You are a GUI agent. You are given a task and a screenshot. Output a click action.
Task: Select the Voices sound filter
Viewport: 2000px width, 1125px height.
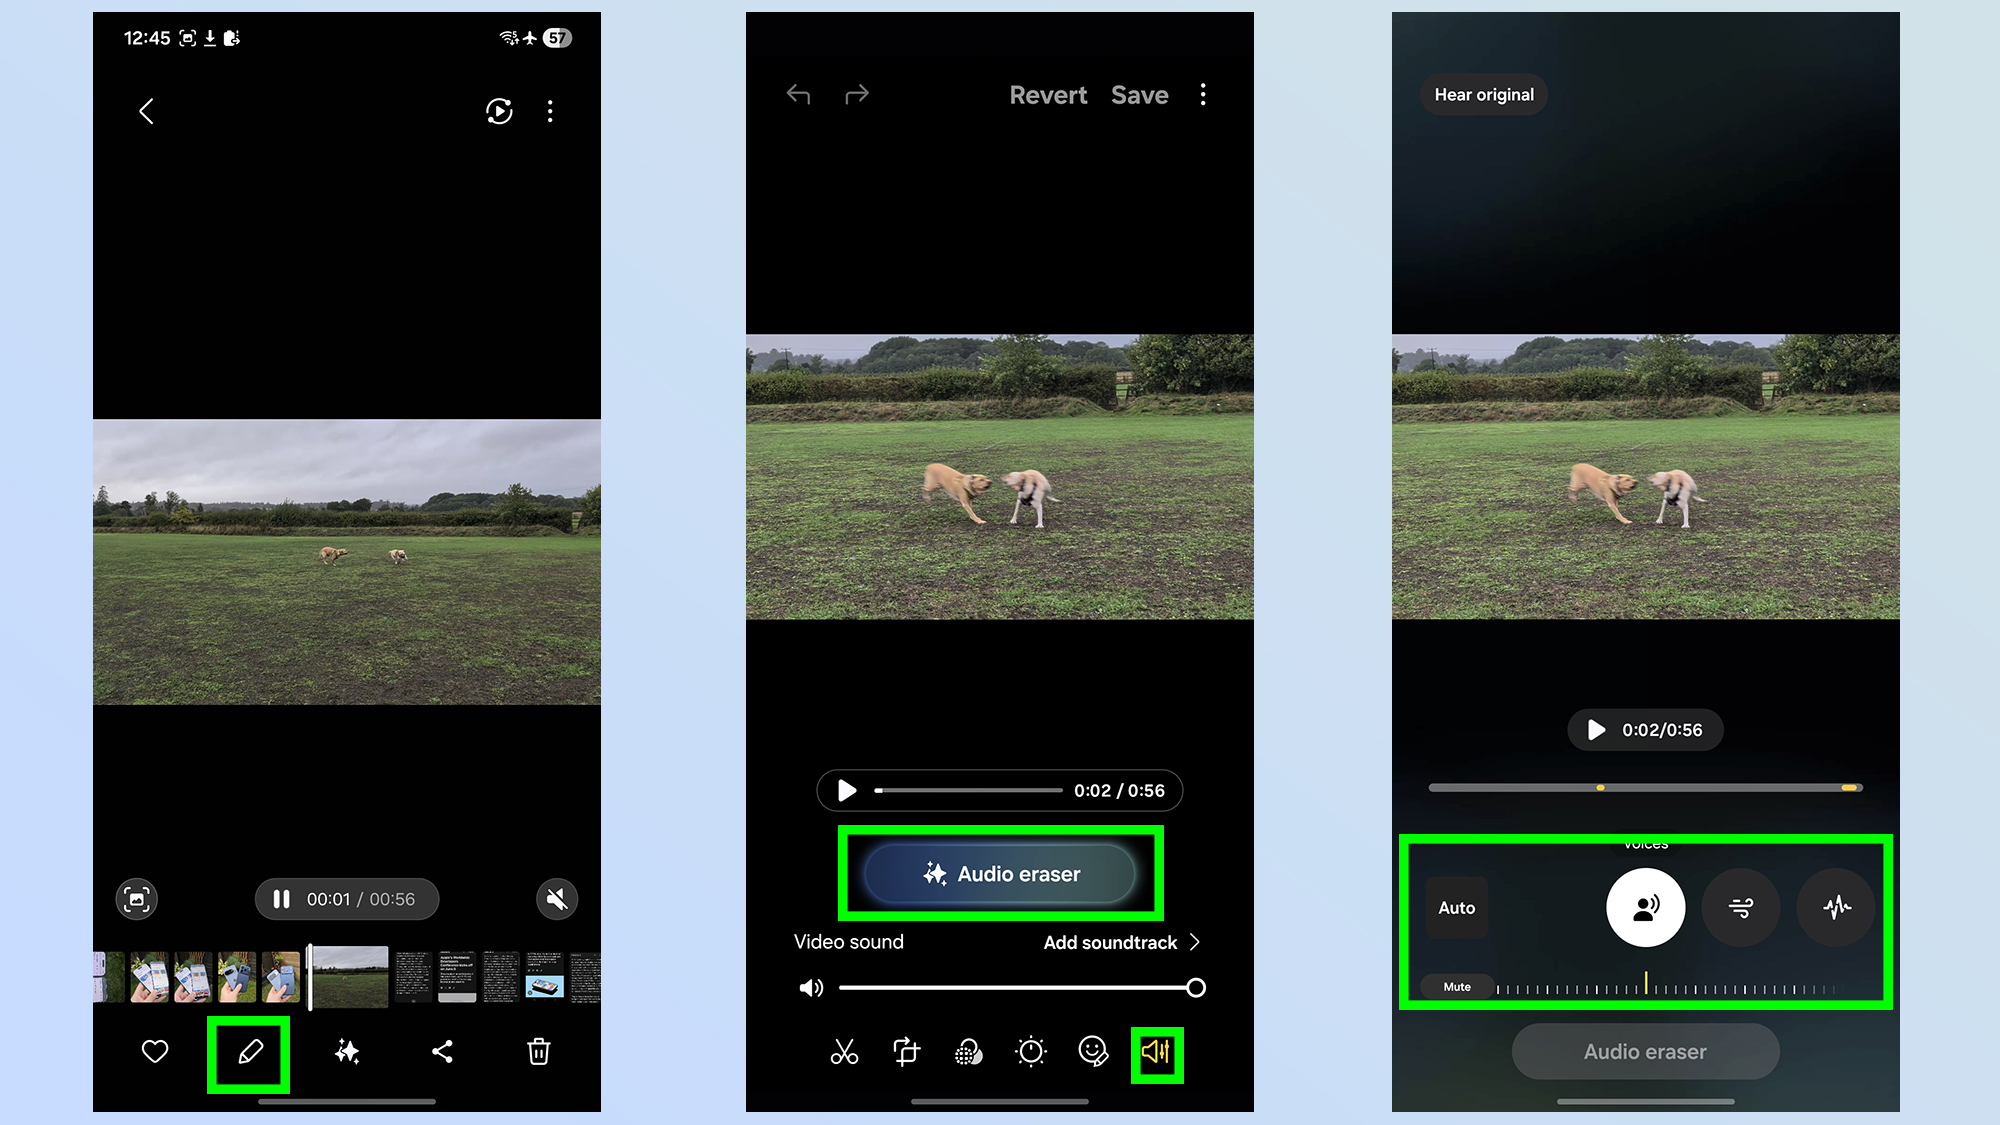[x=1645, y=907]
